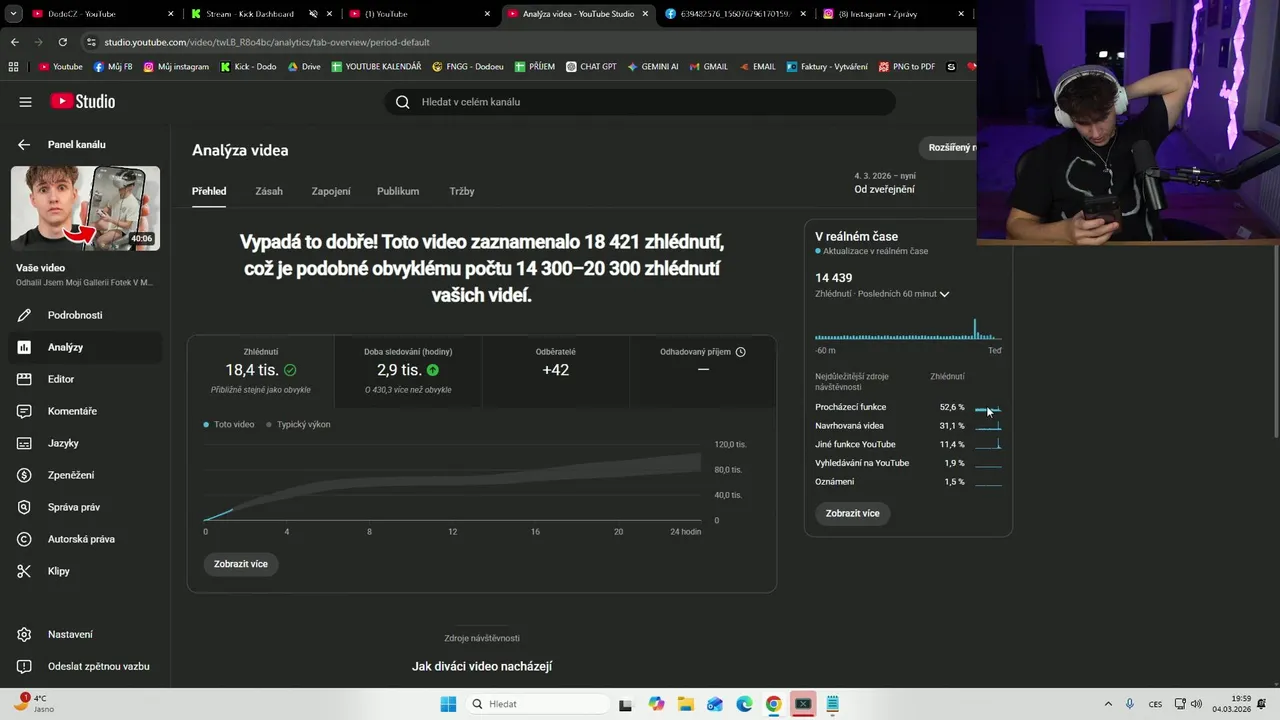Switch to the Tržby tab
This screenshot has width=1280, height=720.
pyautogui.click(x=462, y=191)
